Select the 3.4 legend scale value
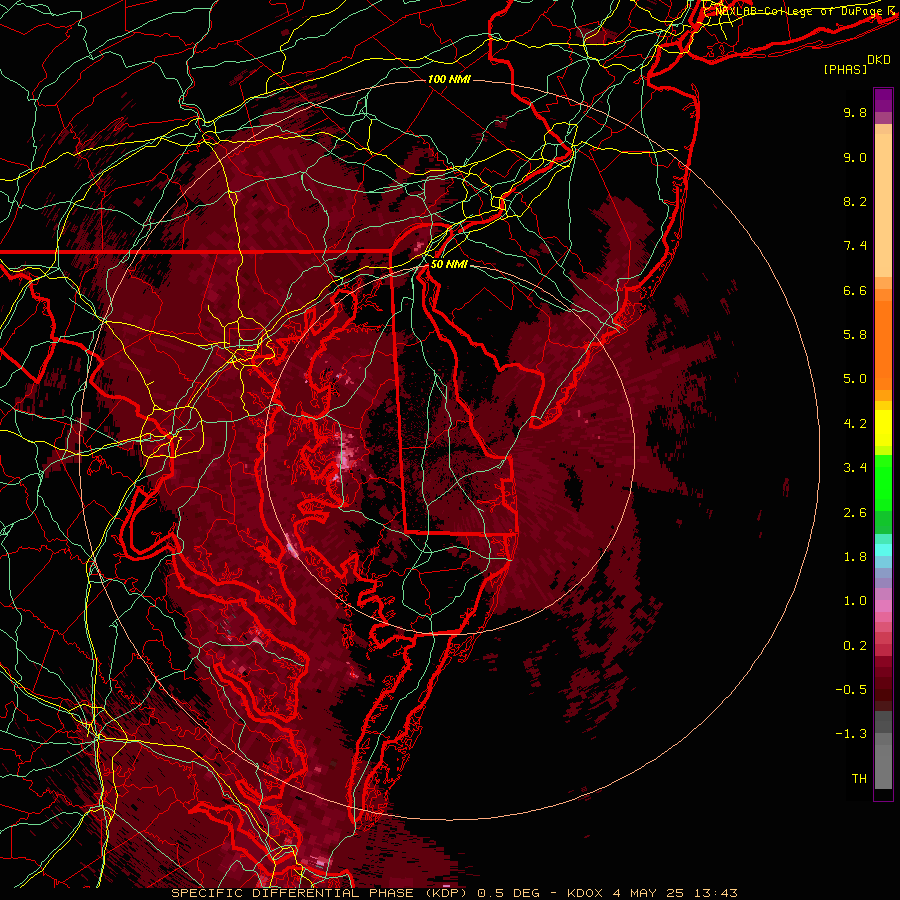This screenshot has width=900, height=900. (855, 468)
